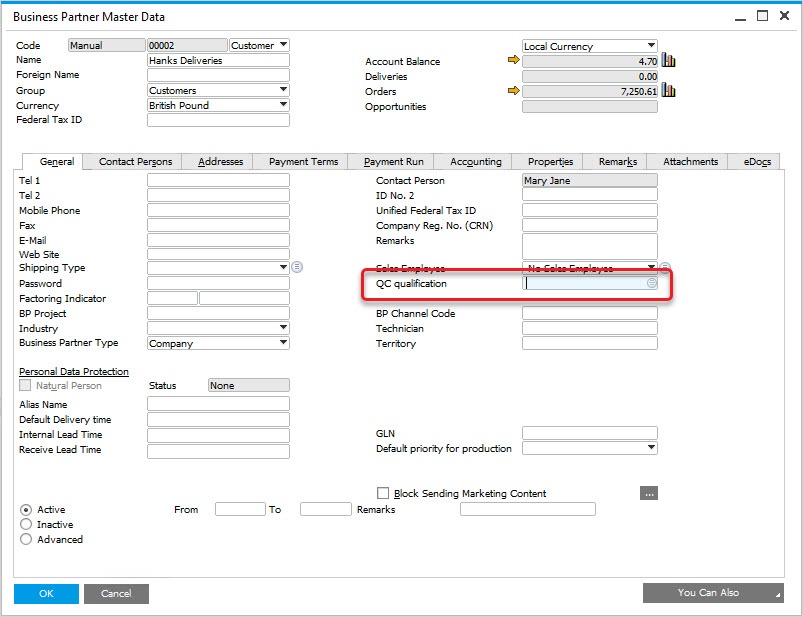803x617 pixels.
Task: Click the Shipping Type info circle icon
Action: [x=297, y=268]
